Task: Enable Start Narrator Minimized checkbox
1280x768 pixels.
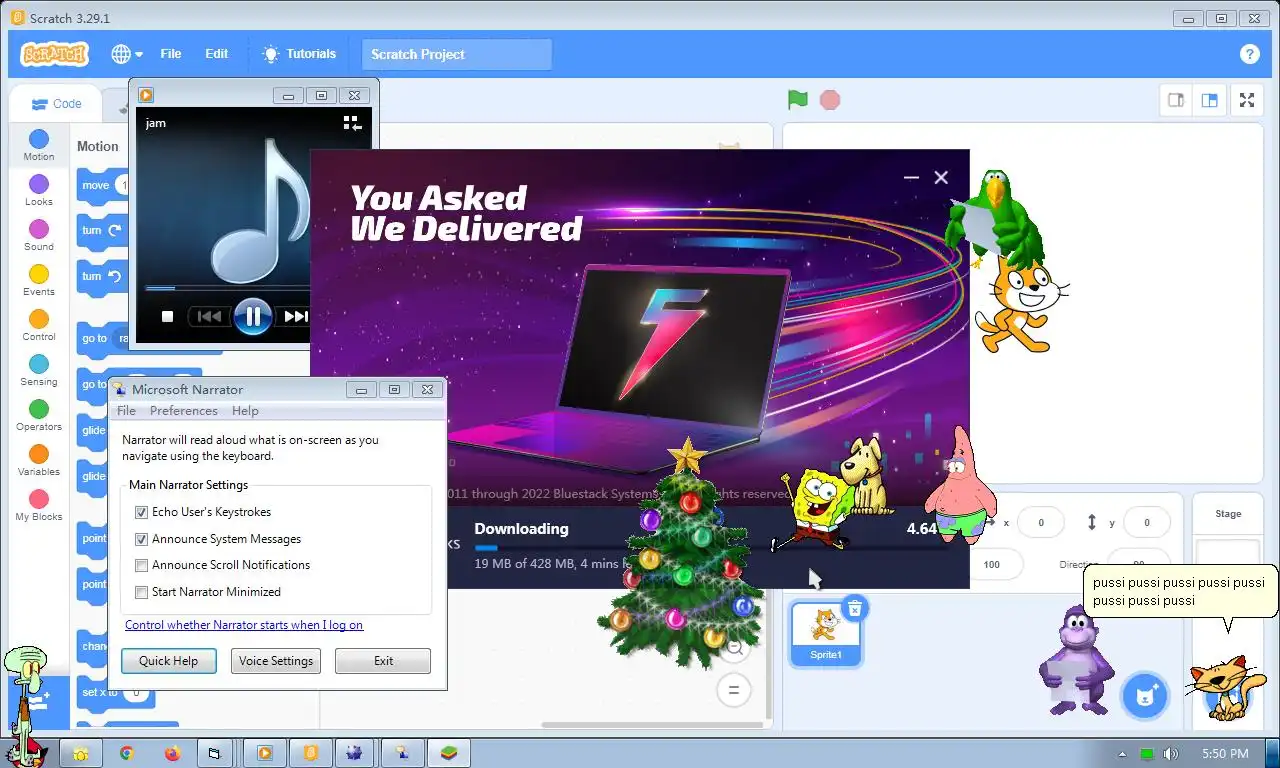Action: (141, 592)
